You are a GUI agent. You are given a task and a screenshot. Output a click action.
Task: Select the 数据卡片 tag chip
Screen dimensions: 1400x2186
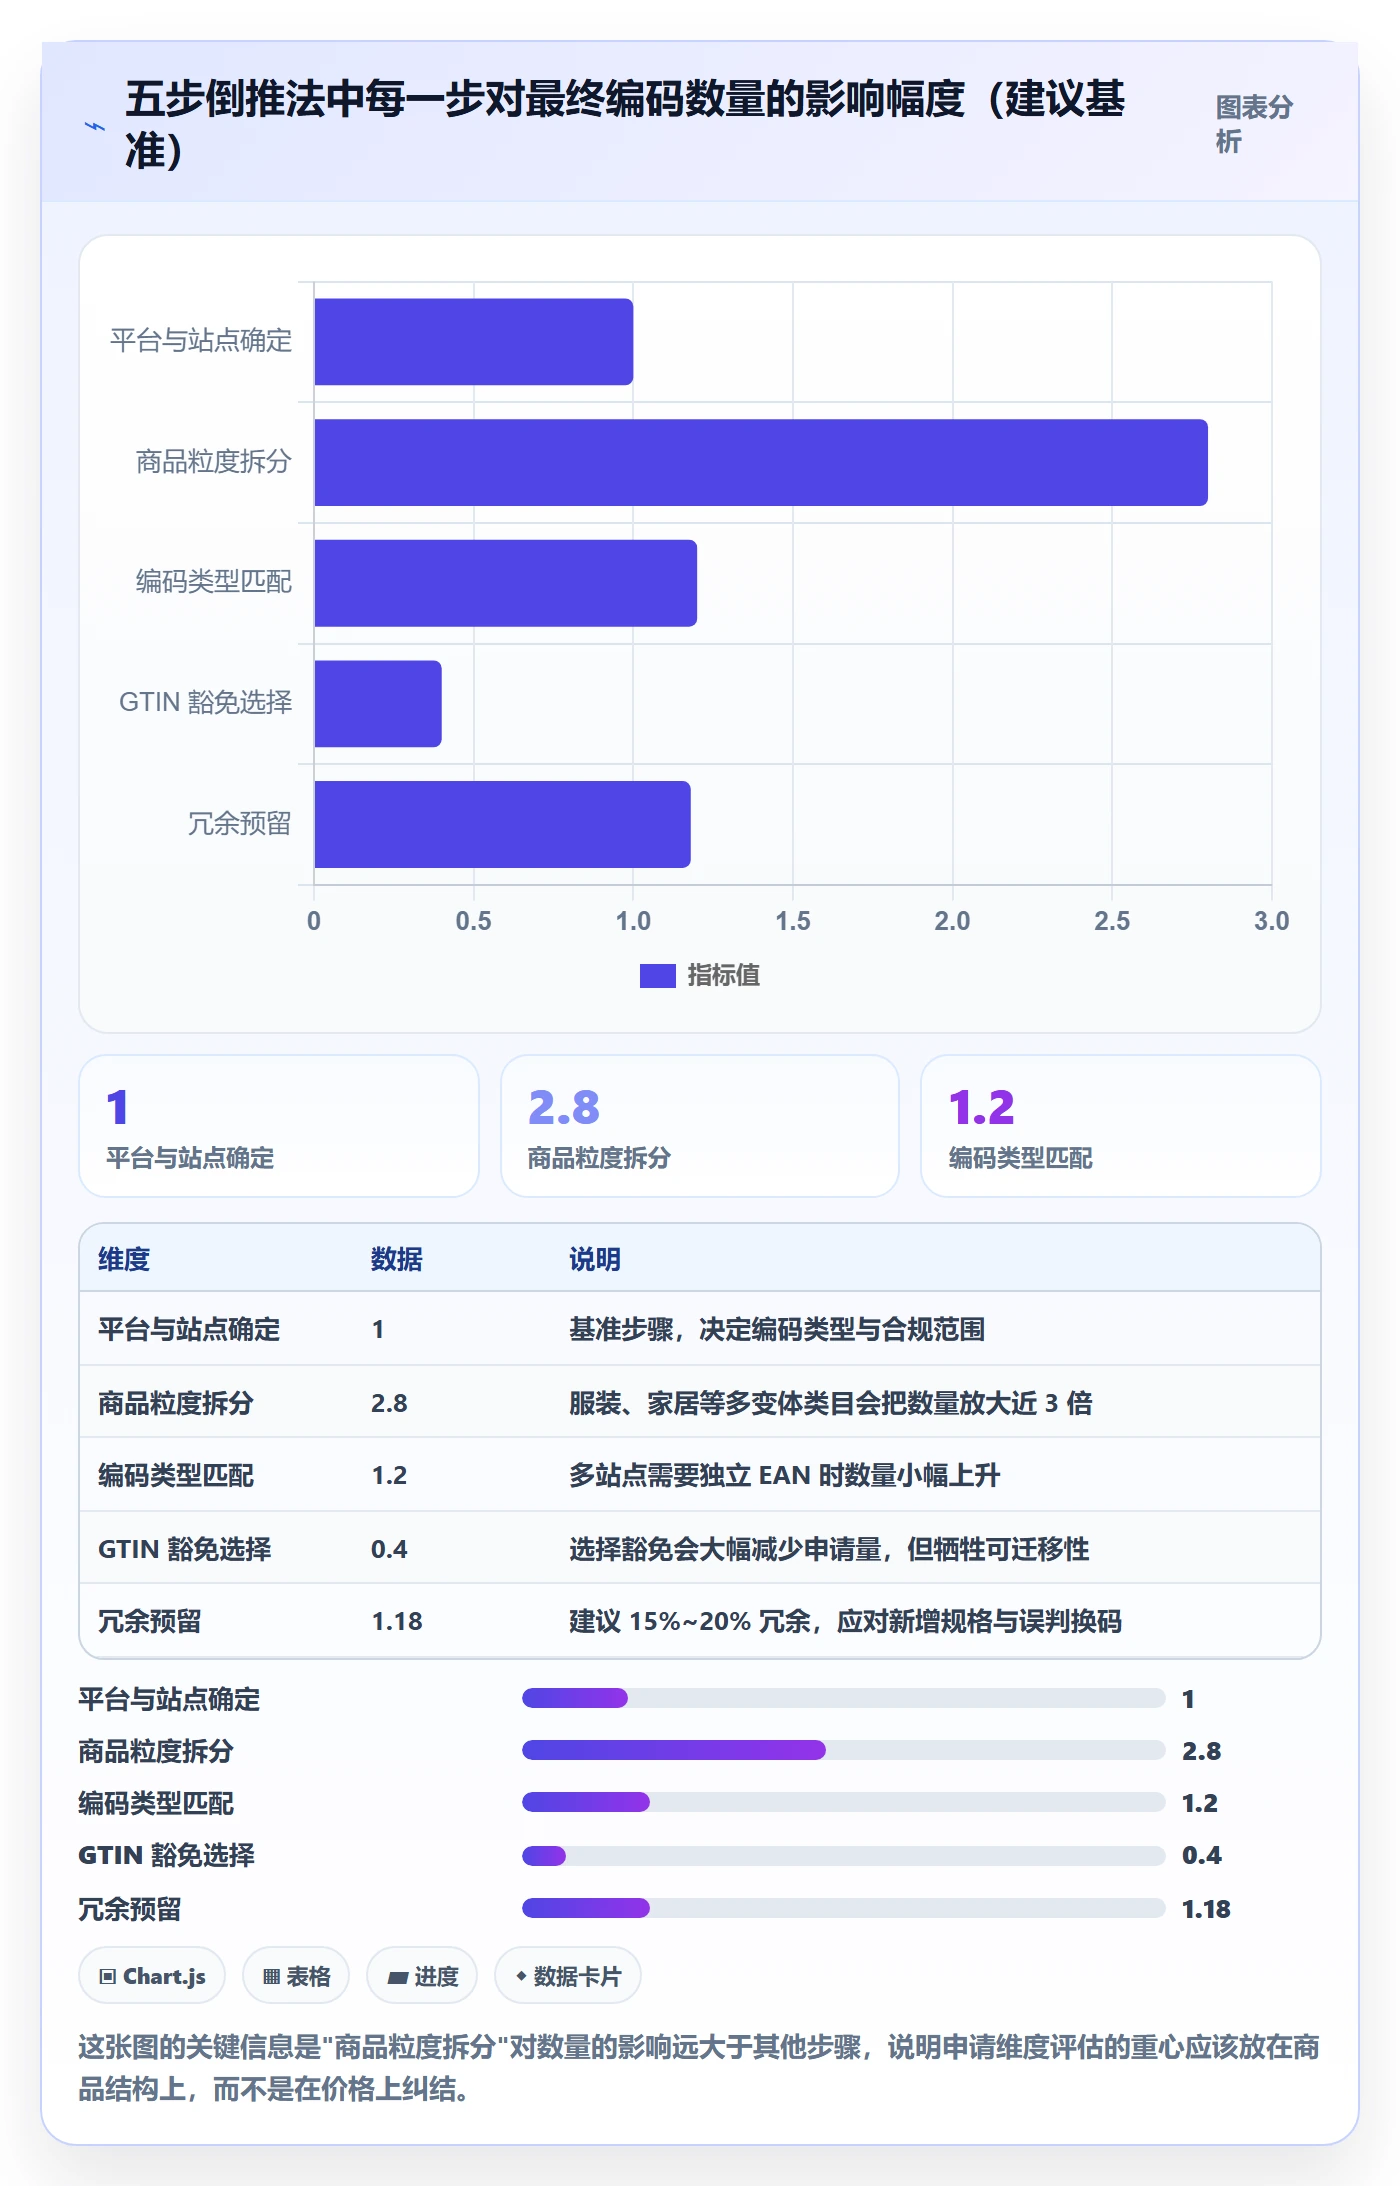pos(568,1976)
